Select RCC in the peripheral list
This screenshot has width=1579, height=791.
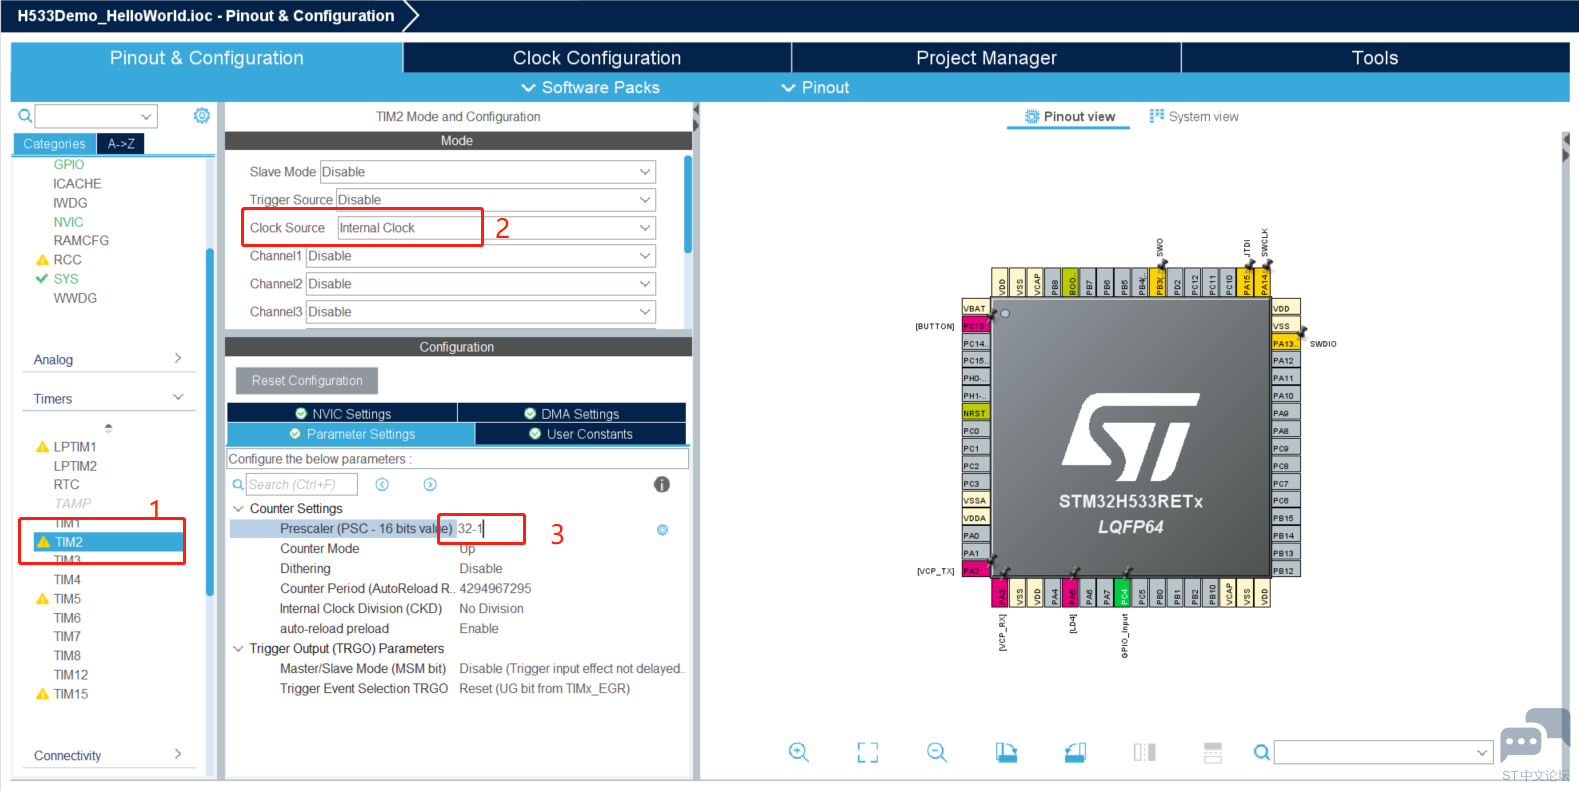pyautogui.click(x=67, y=260)
